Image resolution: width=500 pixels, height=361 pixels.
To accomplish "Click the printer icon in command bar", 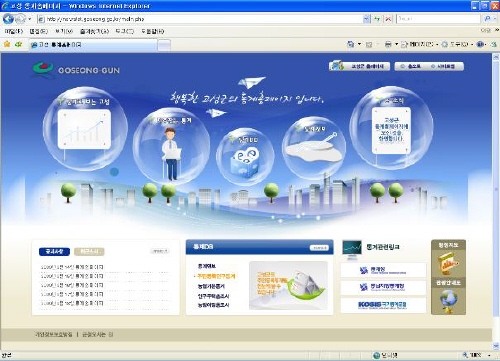I will click(388, 44).
